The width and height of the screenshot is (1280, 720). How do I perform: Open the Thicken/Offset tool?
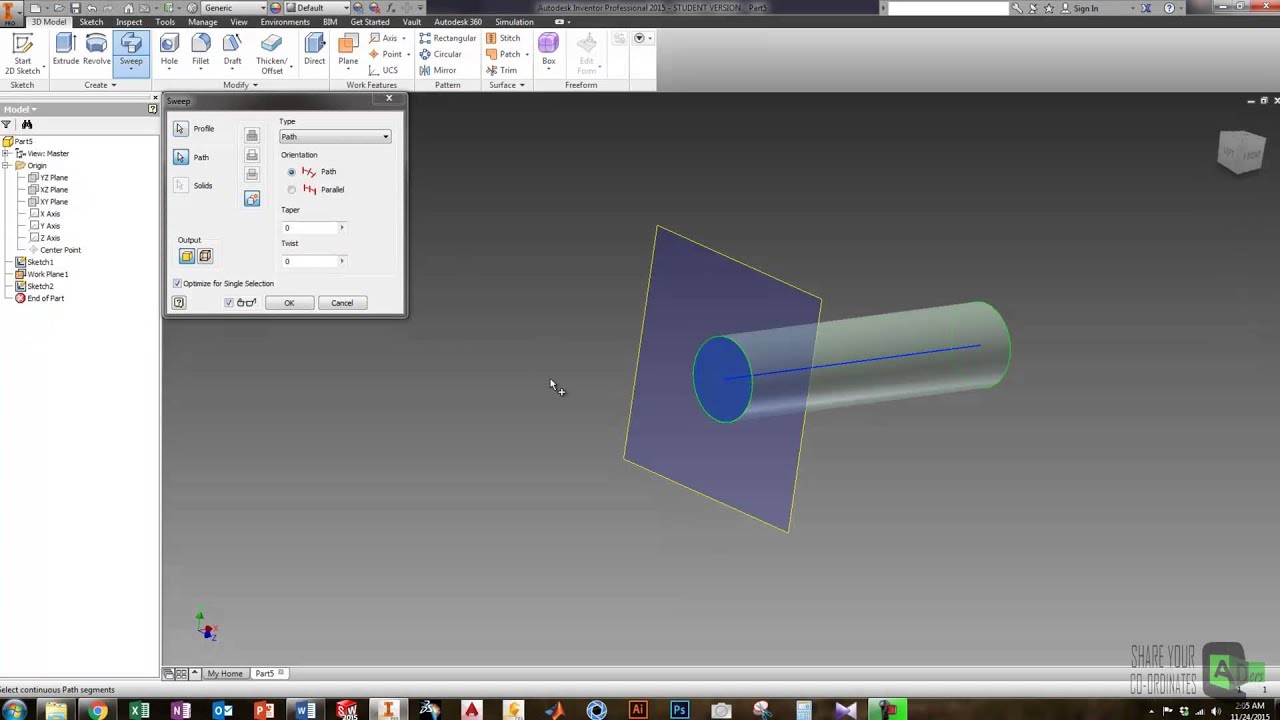[271, 54]
